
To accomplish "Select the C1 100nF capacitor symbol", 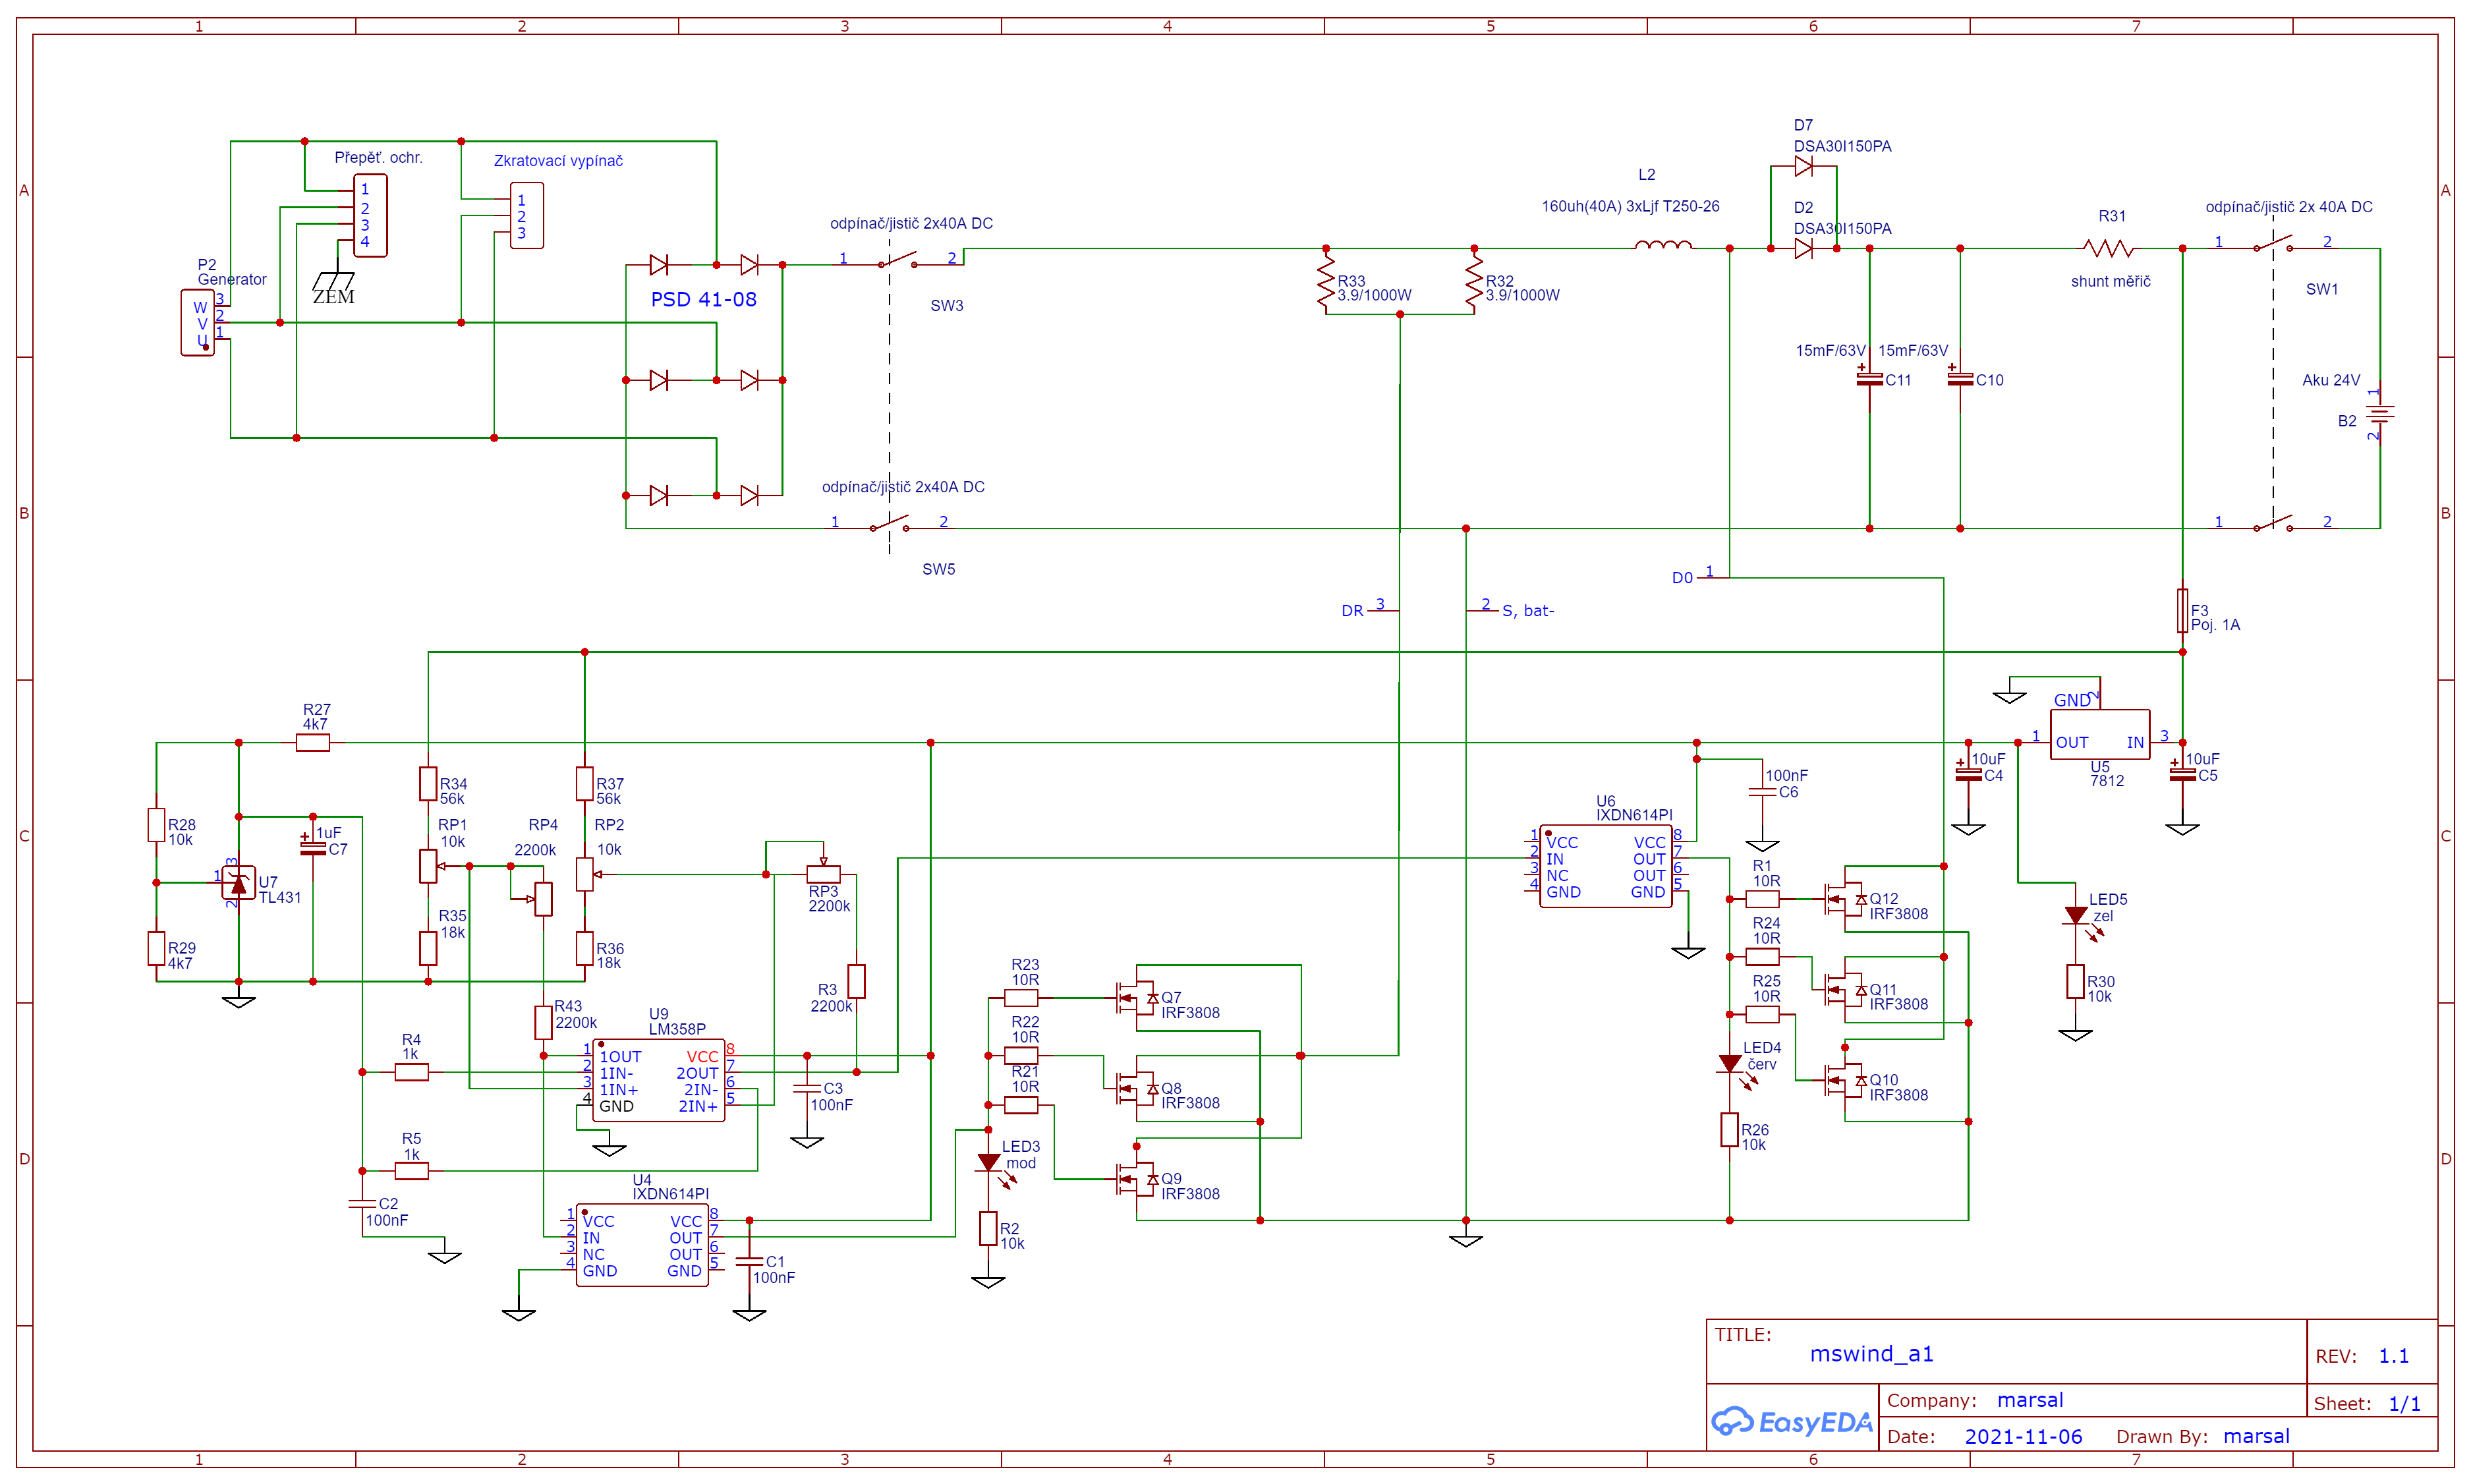I will pyautogui.click(x=749, y=1262).
